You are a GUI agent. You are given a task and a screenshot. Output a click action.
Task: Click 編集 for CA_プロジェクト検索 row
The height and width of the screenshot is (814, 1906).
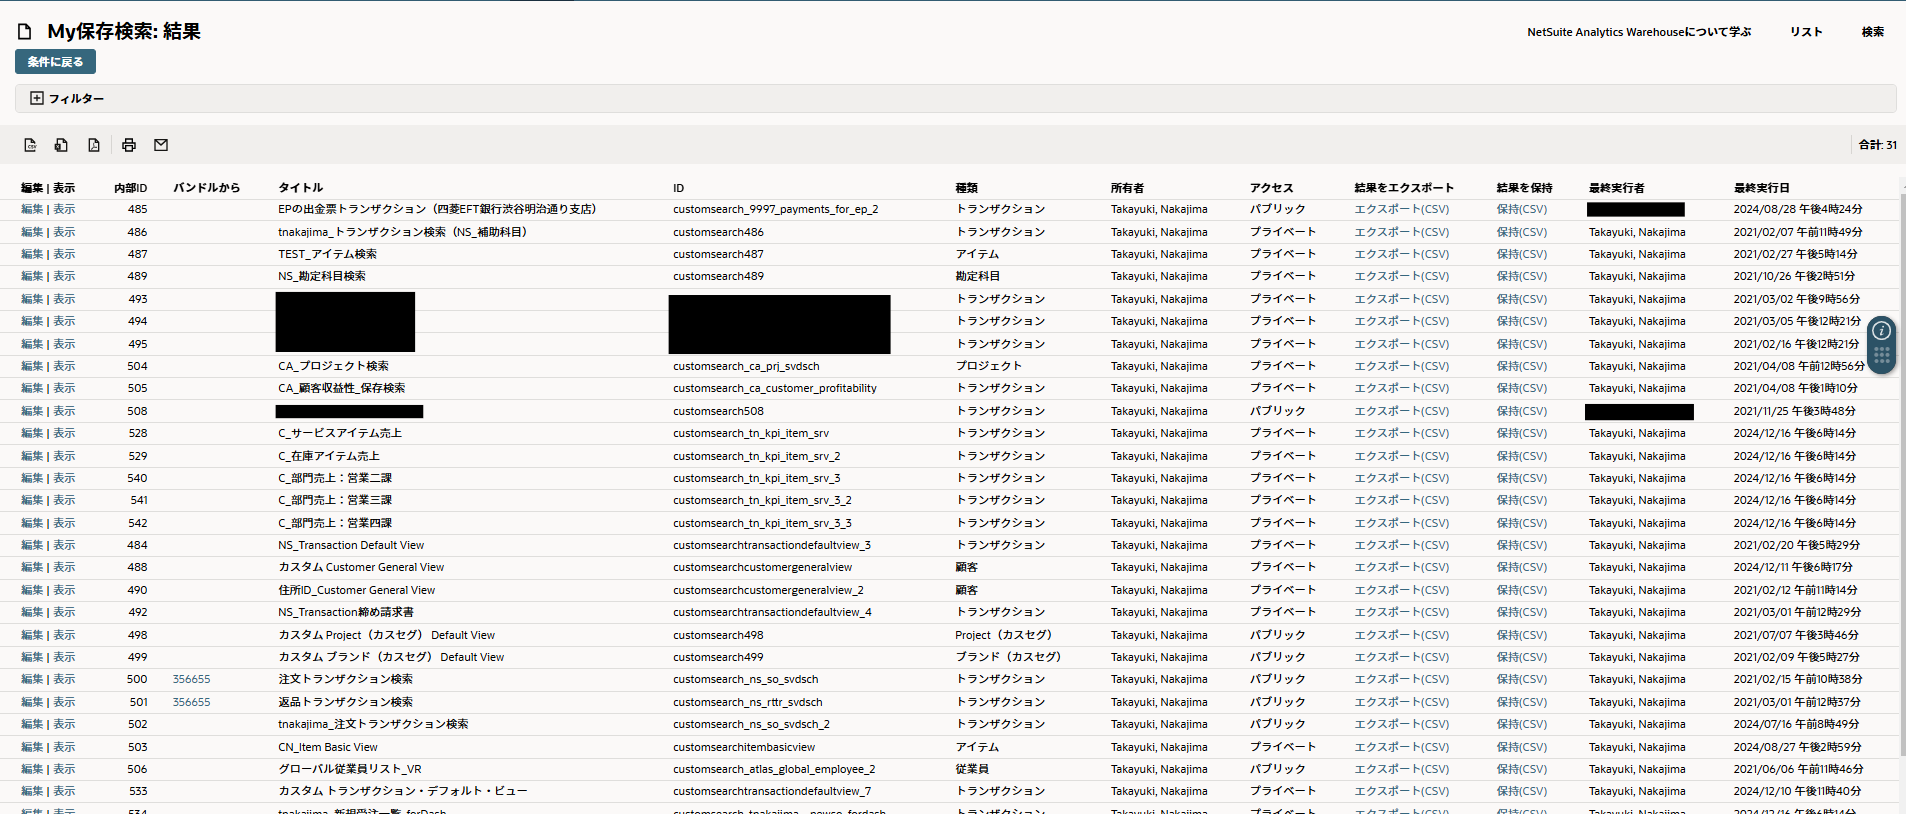pyautogui.click(x=32, y=366)
